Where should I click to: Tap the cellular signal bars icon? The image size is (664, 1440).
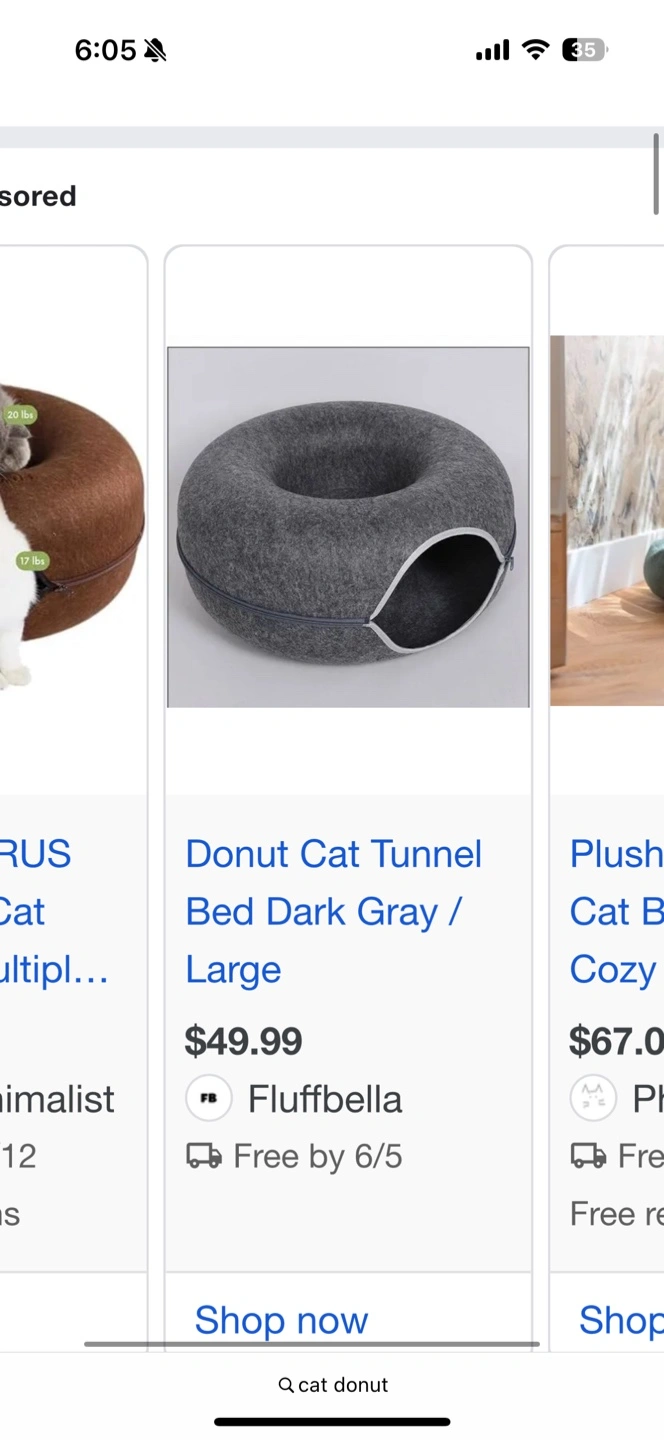pos(492,50)
